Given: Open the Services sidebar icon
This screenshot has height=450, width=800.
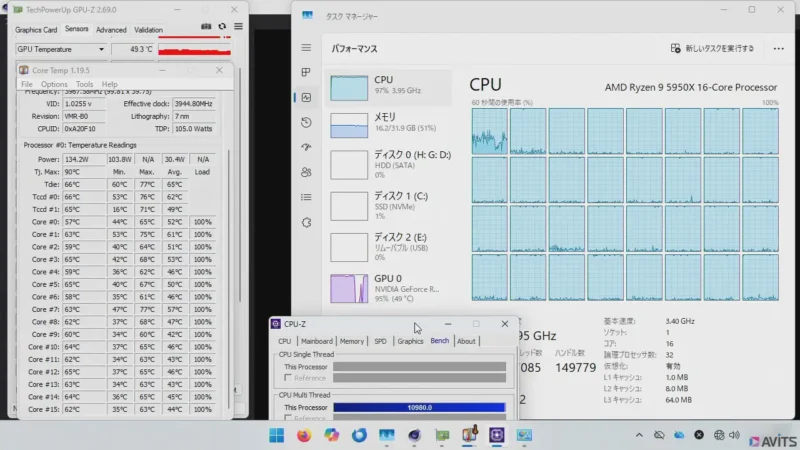Looking at the screenshot, I should [x=306, y=221].
